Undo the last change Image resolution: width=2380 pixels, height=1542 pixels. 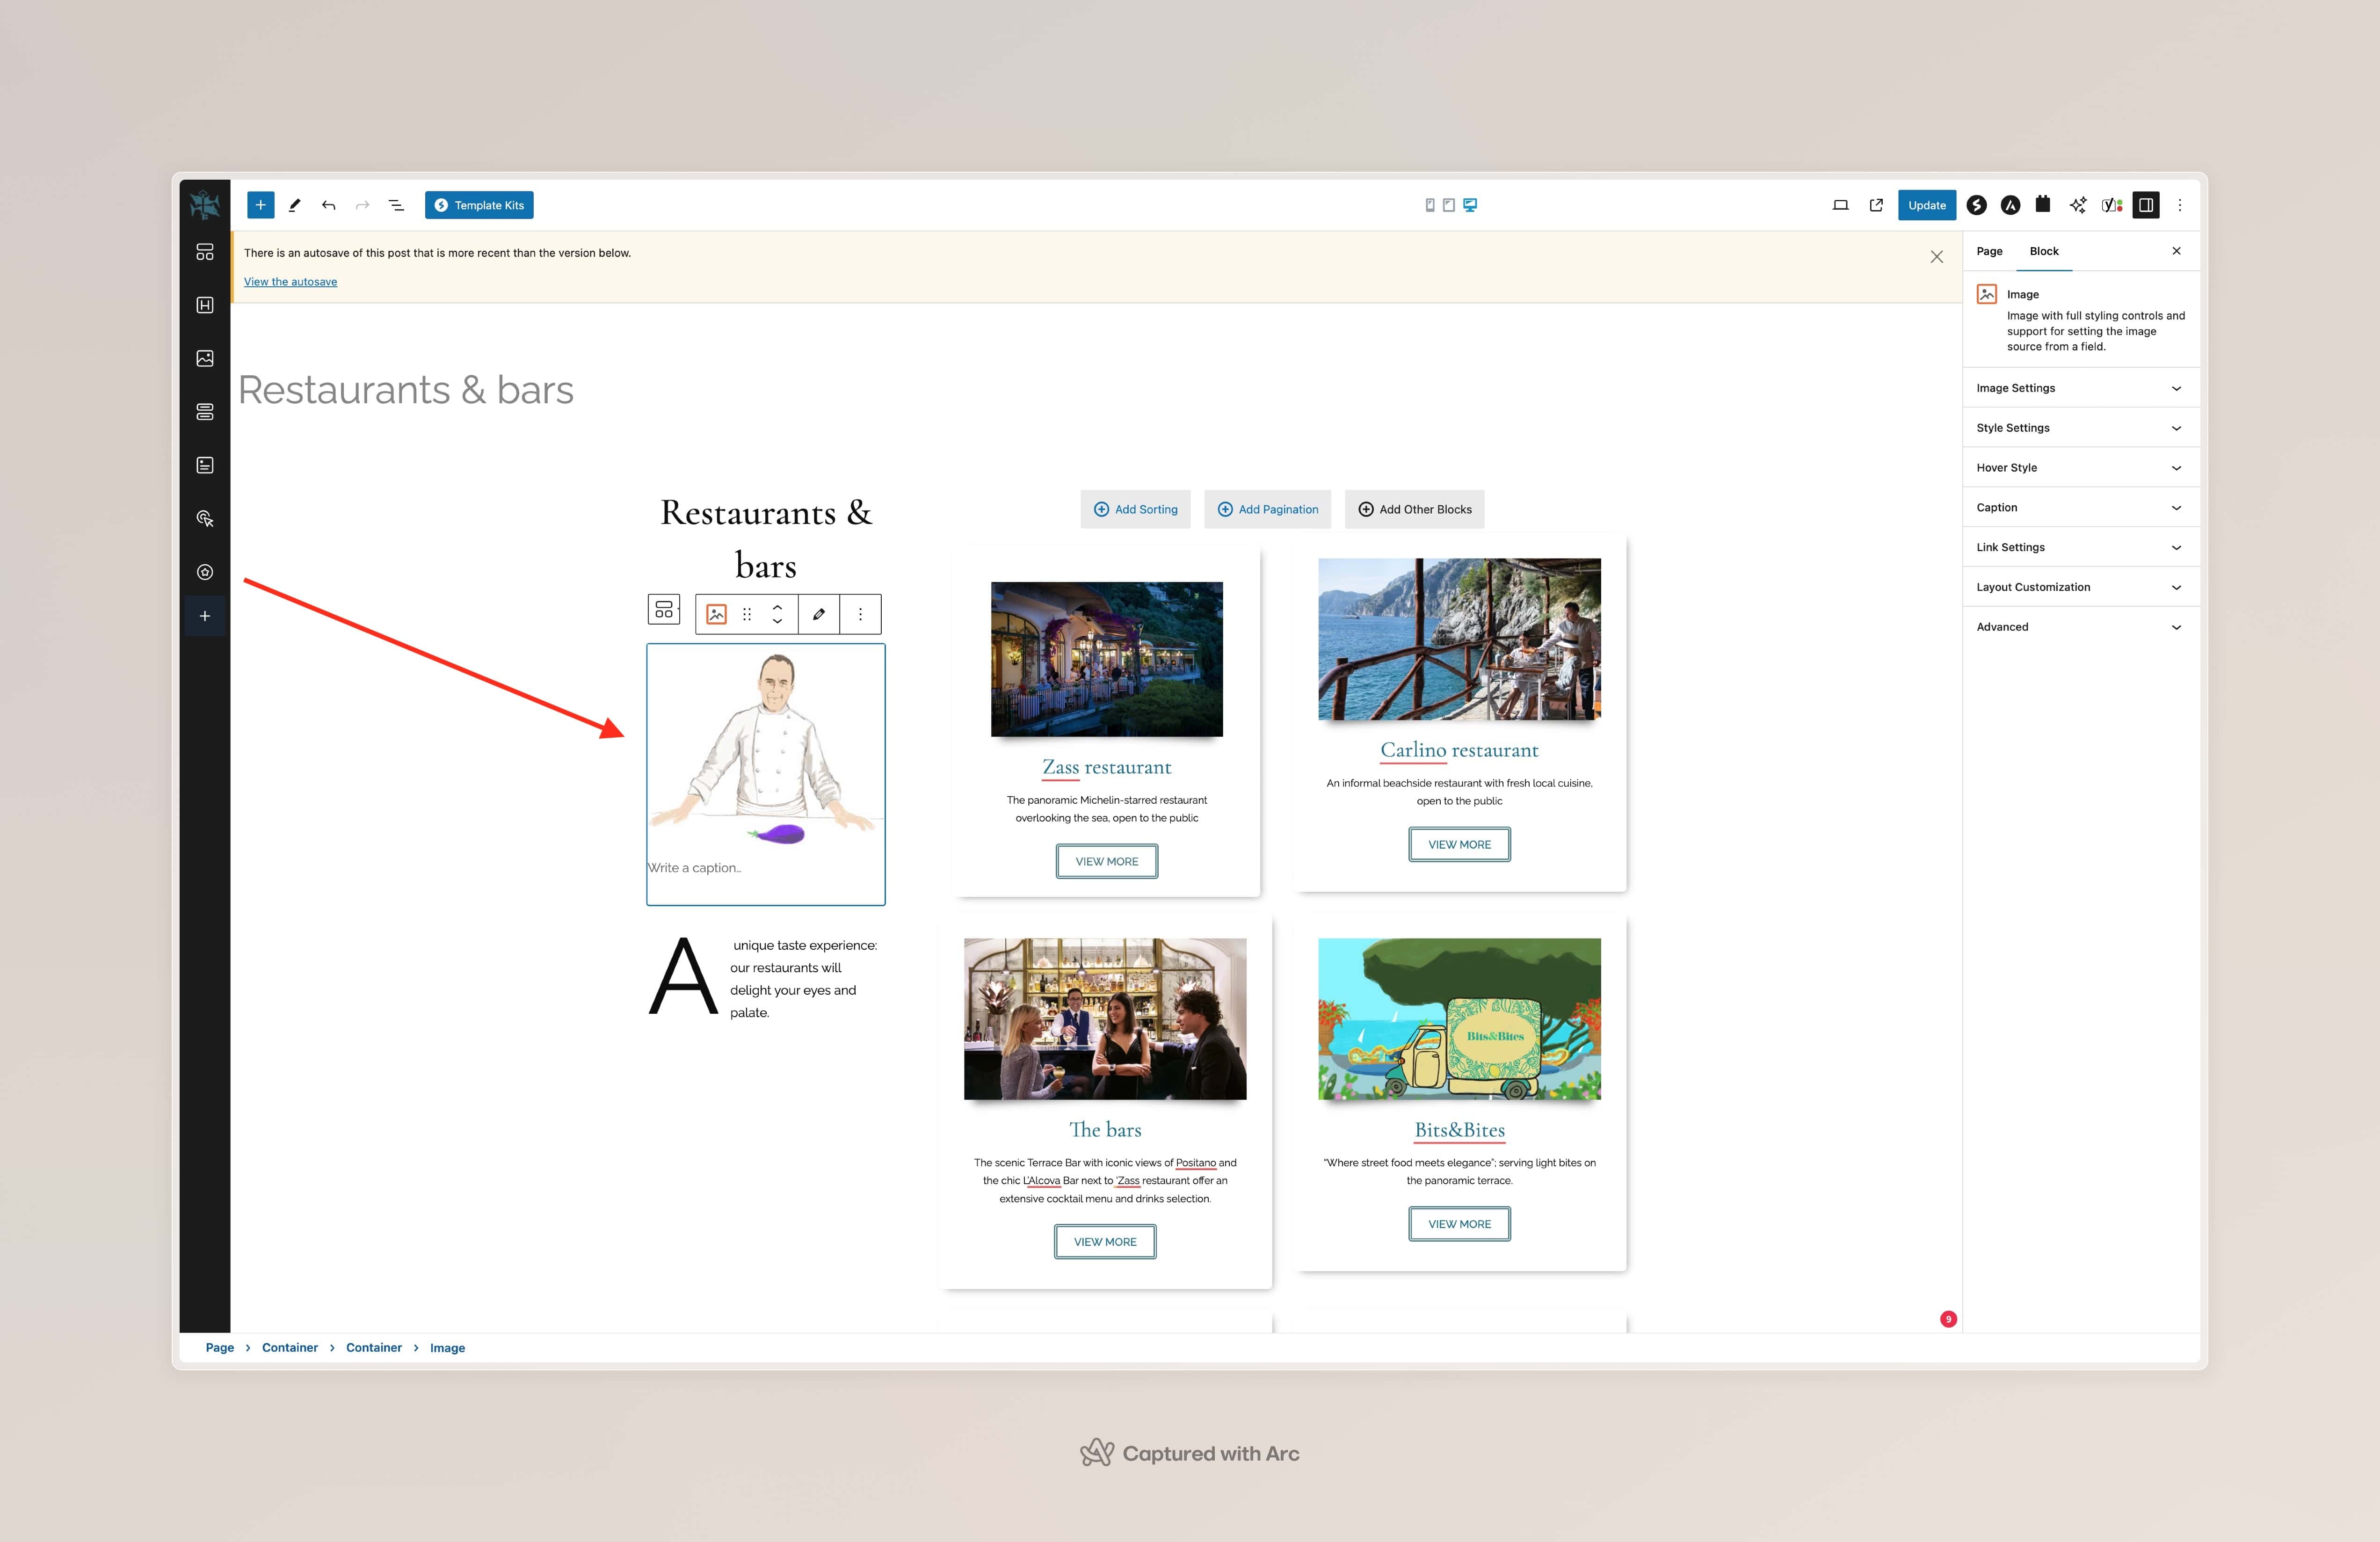[329, 205]
